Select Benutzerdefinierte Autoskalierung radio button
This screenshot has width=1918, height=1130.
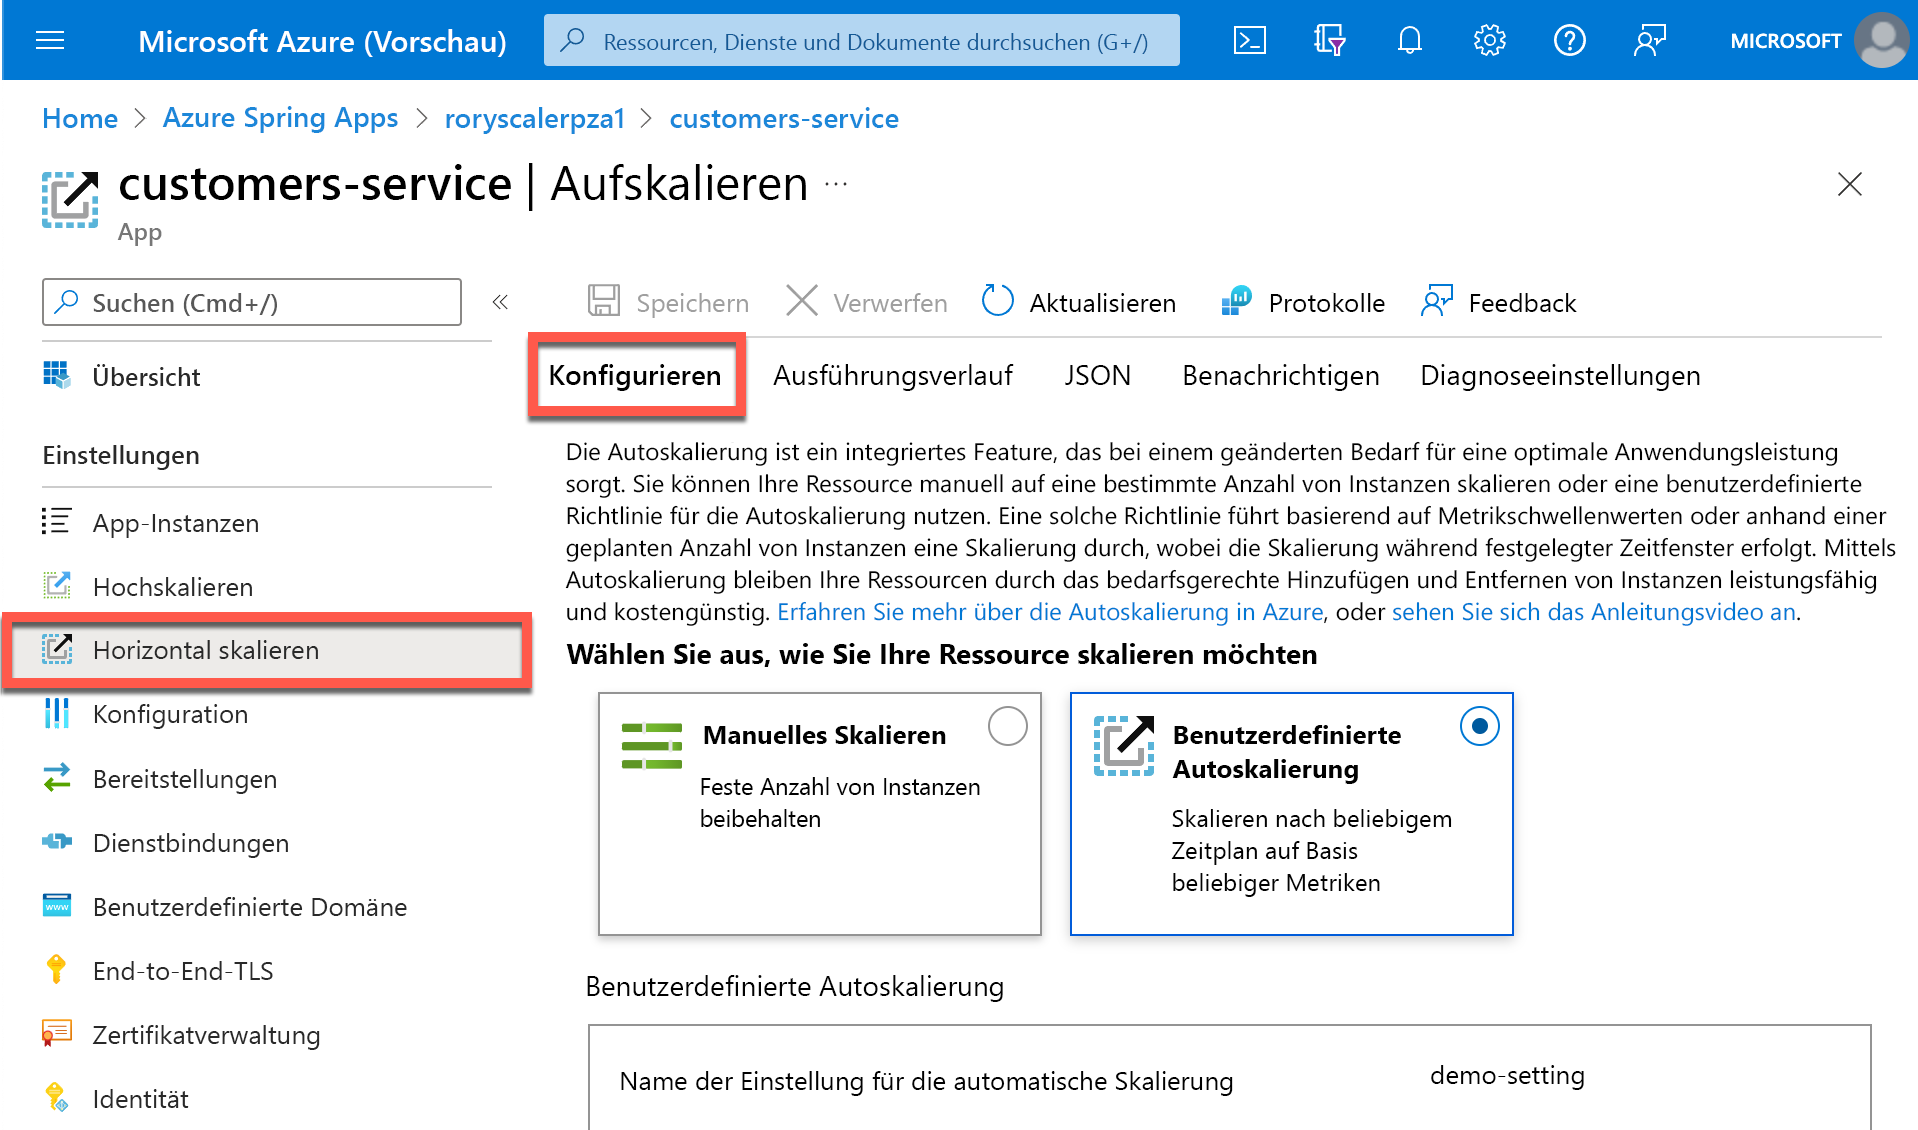point(1479,726)
